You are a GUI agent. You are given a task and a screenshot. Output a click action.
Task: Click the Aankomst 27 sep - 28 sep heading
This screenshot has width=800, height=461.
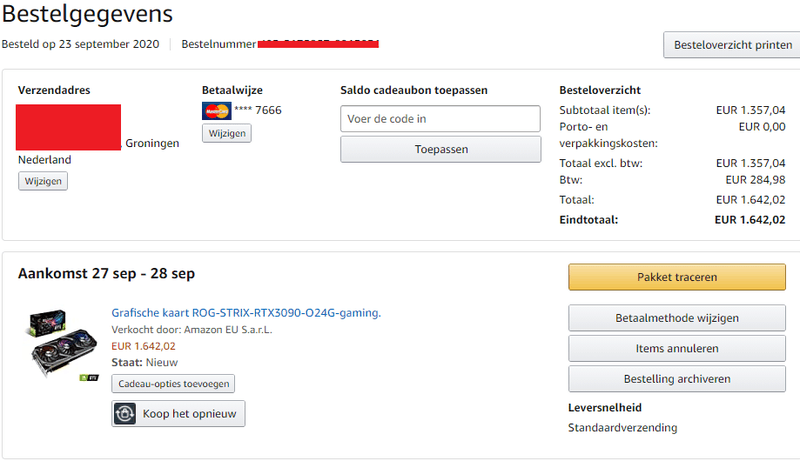(x=106, y=273)
